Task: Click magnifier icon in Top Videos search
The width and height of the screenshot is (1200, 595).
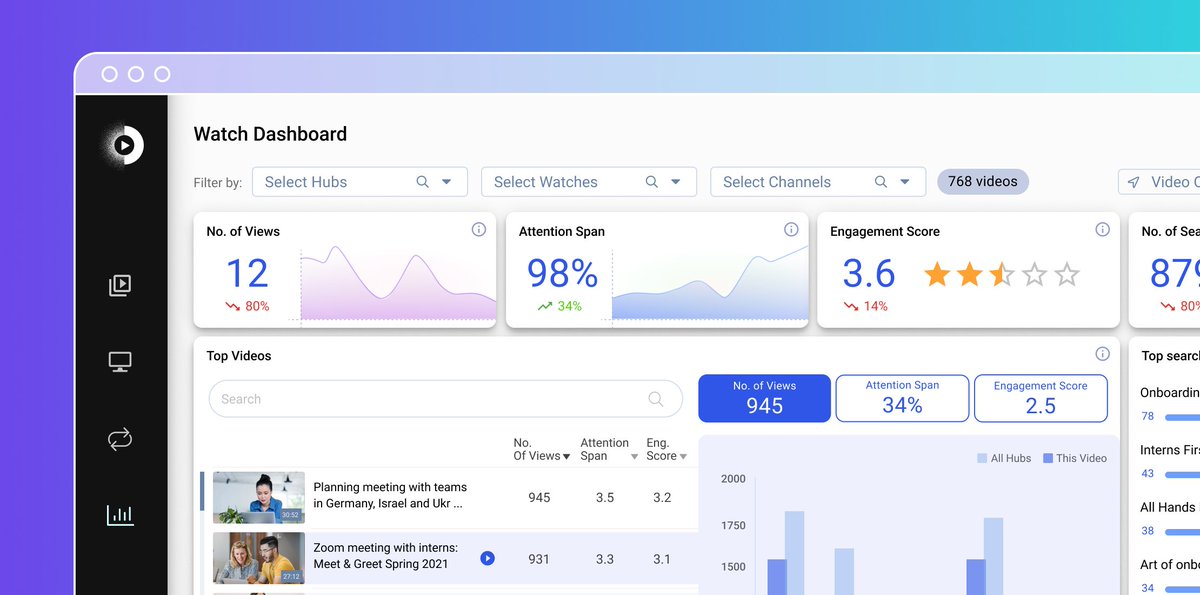Action: pyautogui.click(x=656, y=399)
